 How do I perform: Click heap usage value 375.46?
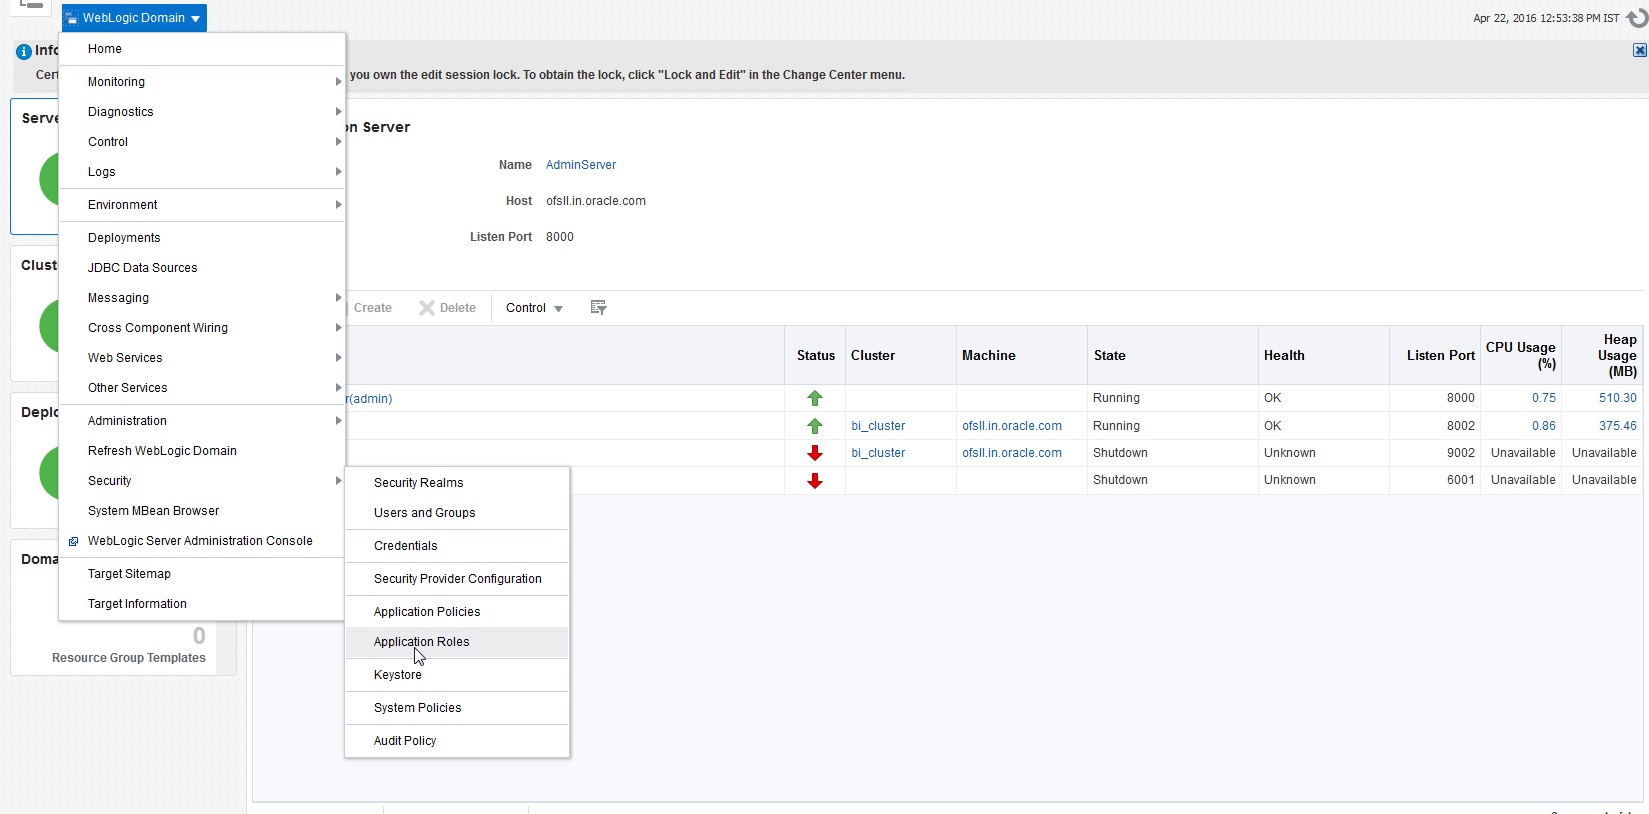tap(1618, 426)
